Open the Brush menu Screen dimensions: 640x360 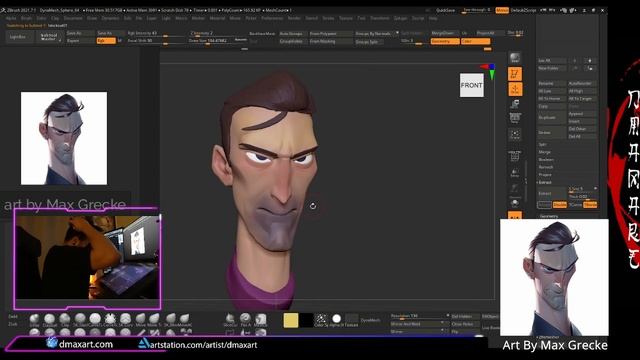[x=26, y=18]
